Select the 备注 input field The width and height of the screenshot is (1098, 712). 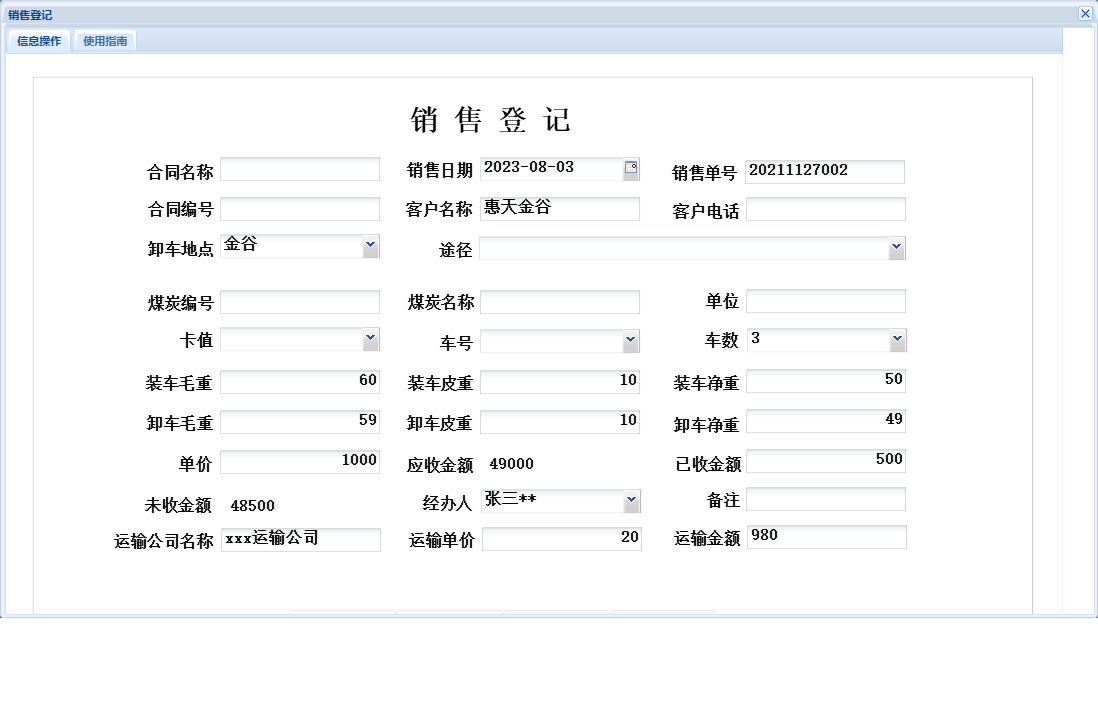click(x=826, y=499)
